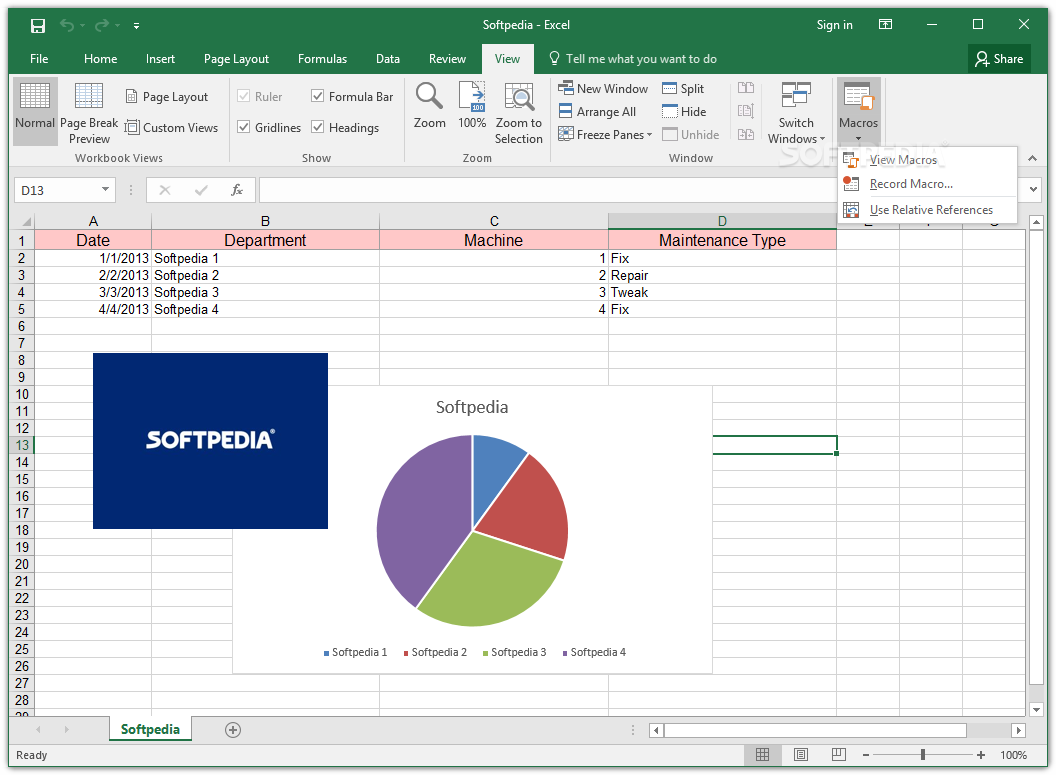The height and width of the screenshot is (775, 1056).
Task: Click Insert Function fx icon
Action: [236, 190]
